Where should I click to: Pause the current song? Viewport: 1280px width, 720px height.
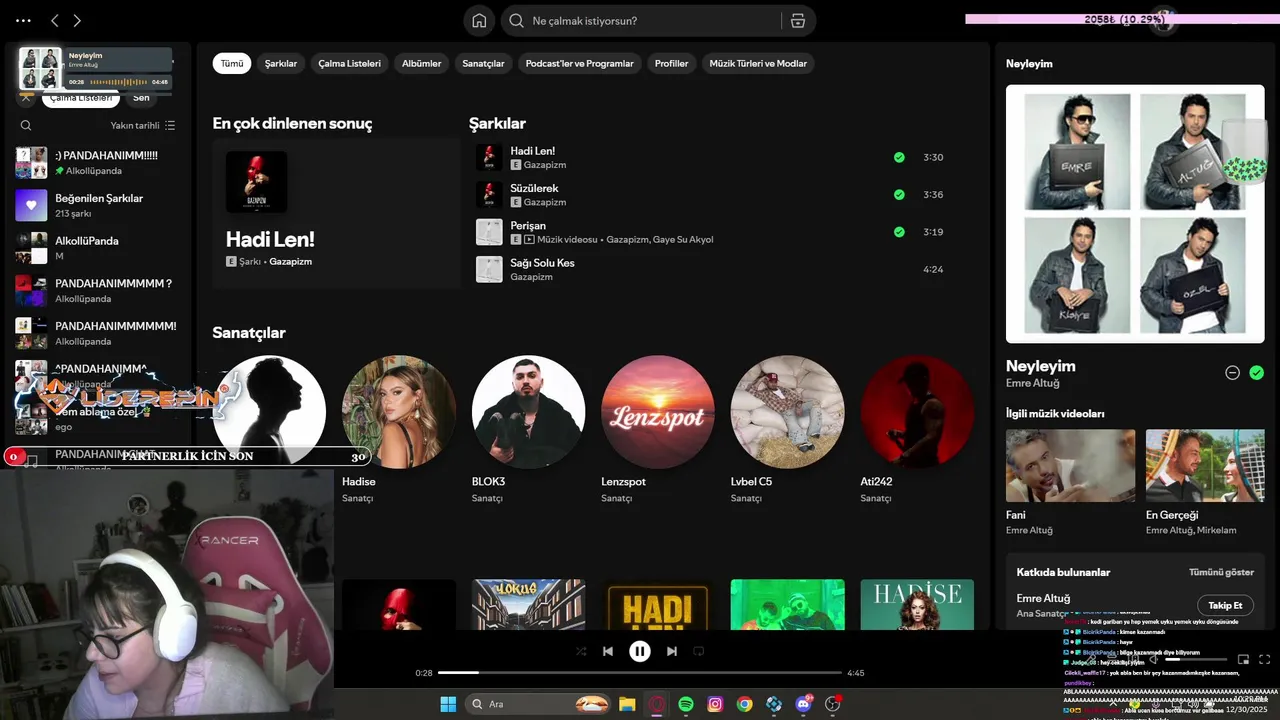click(640, 651)
